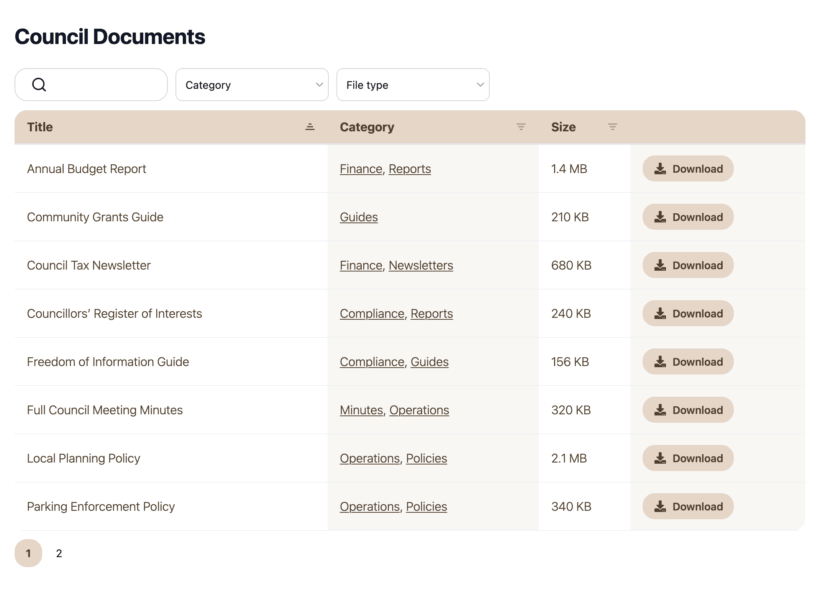The image size is (820, 605).
Task: Click the 1.4 MB size cell
Action: [569, 169]
